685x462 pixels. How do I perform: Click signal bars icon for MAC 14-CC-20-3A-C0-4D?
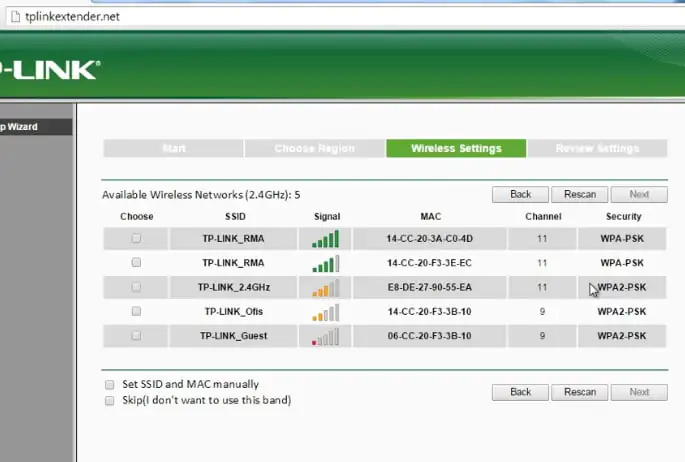point(325,239)
